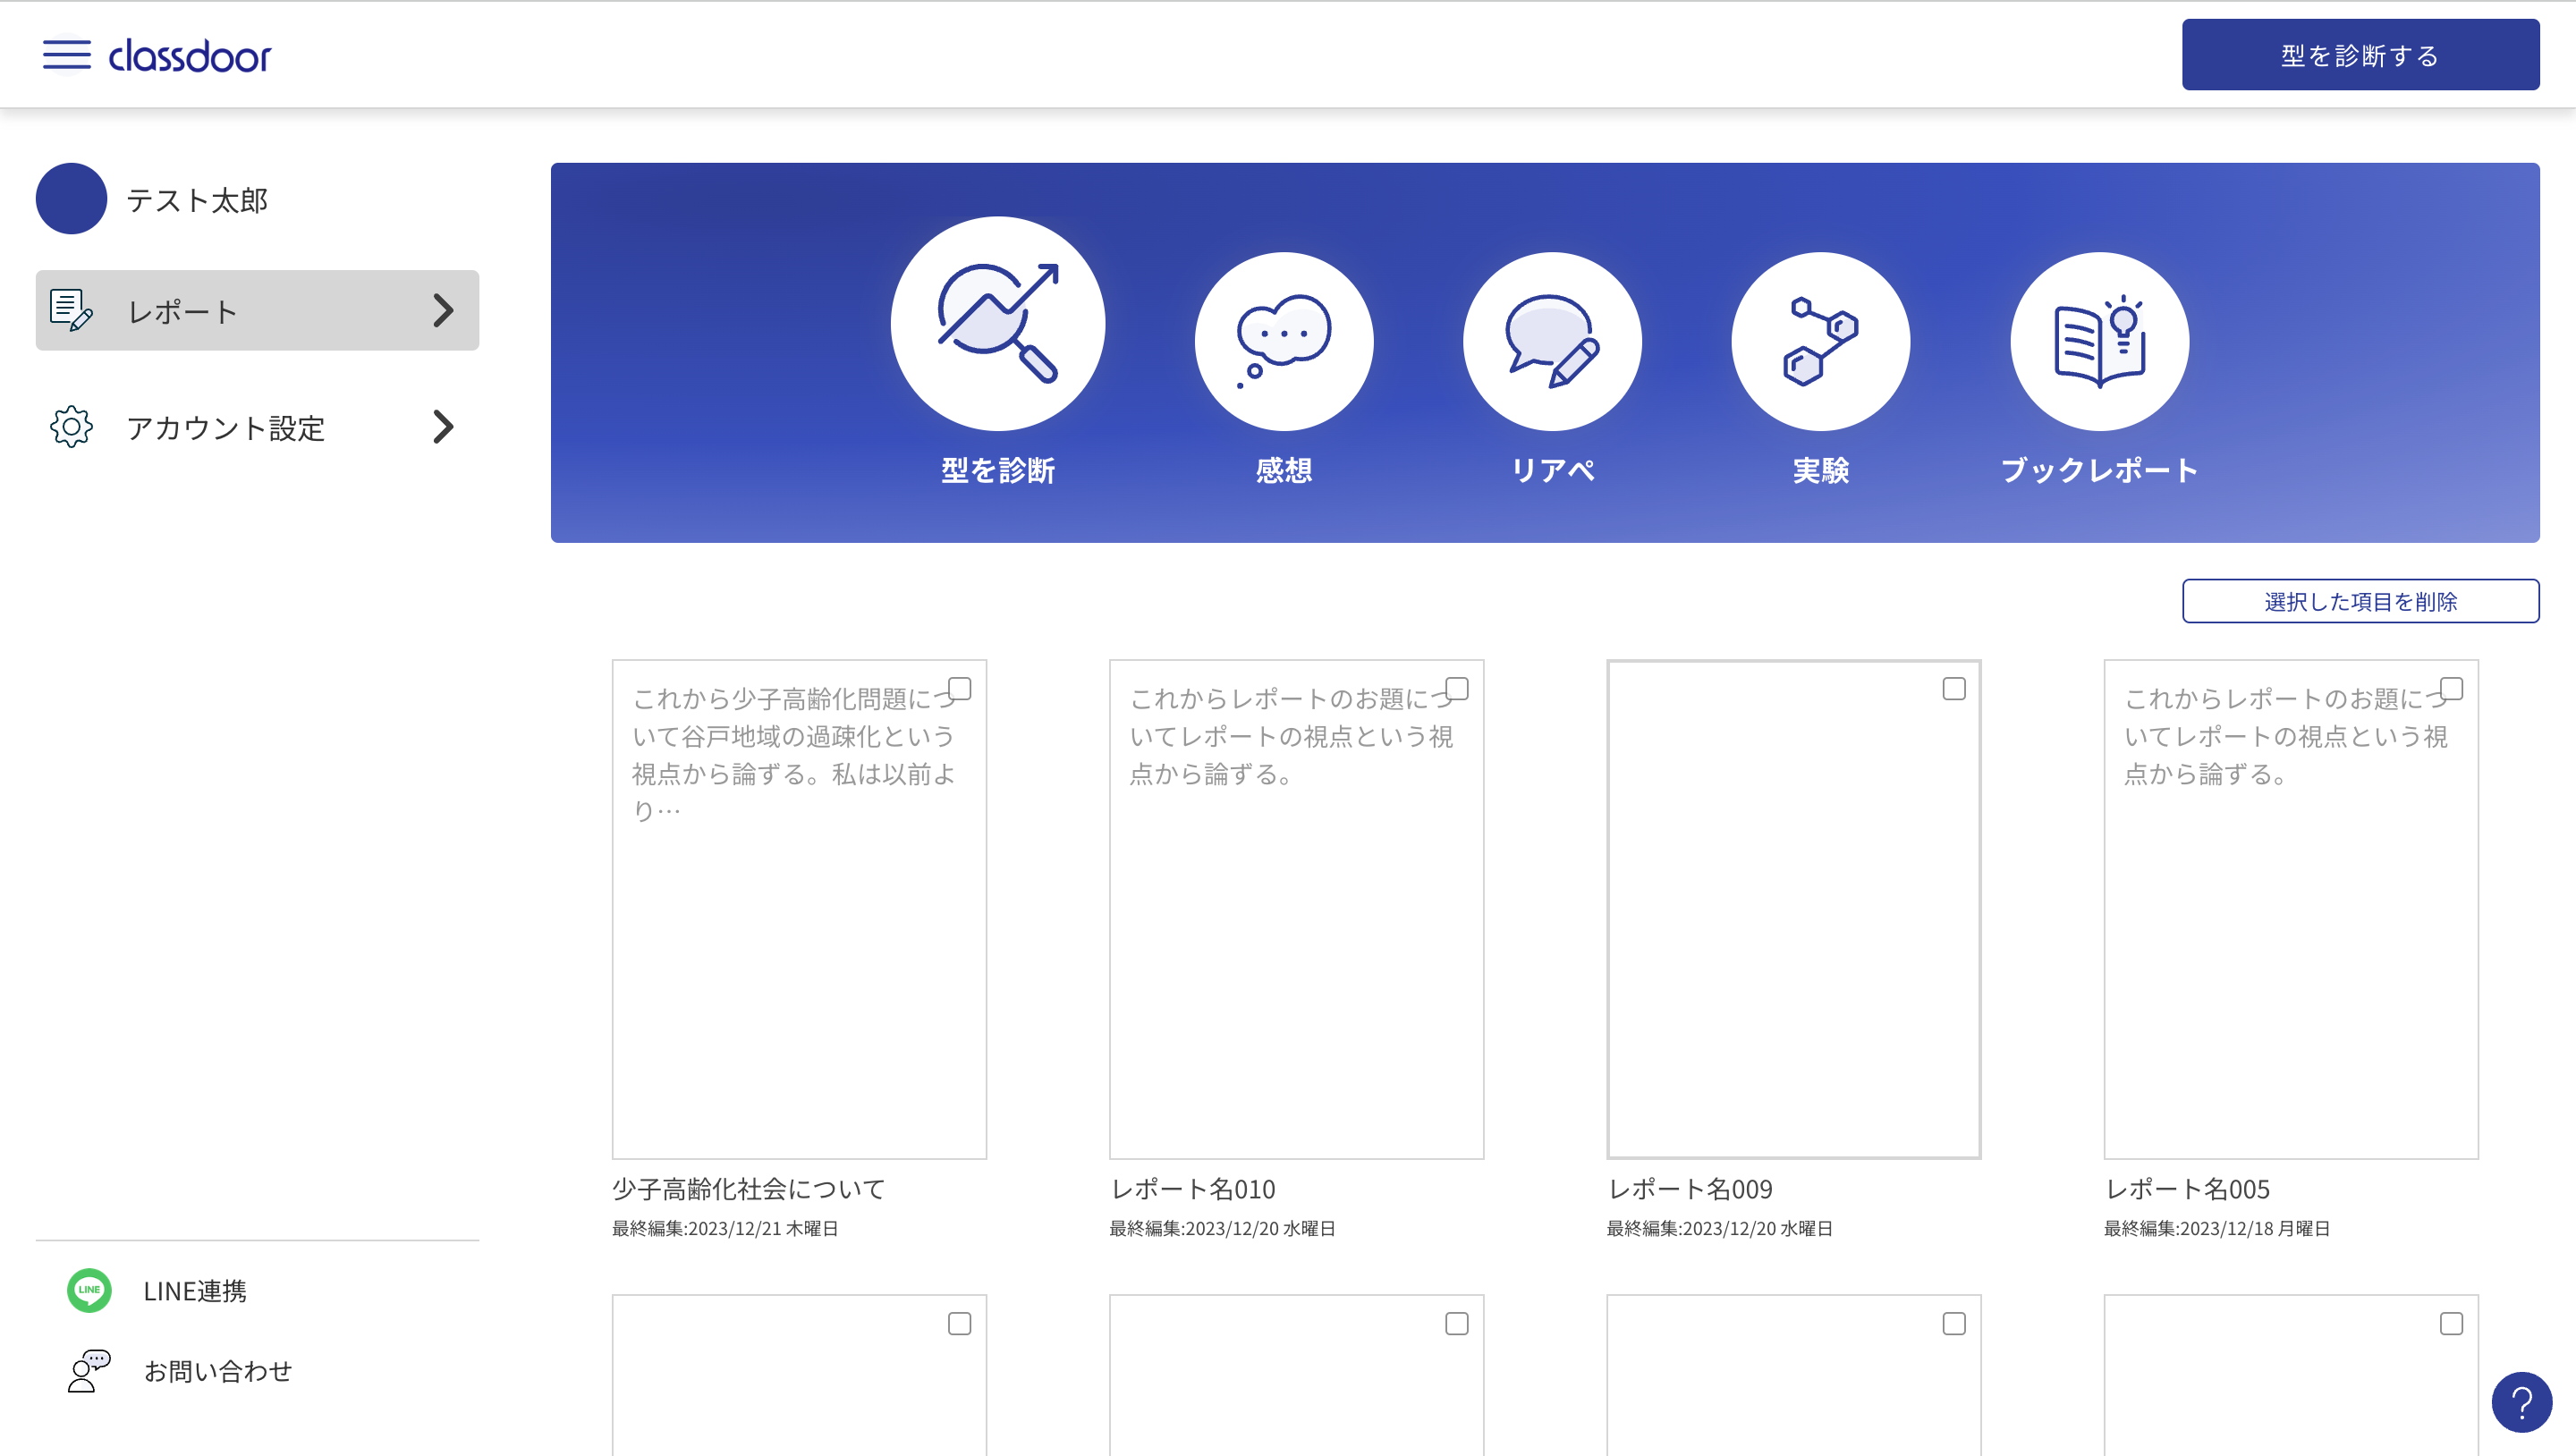Open the 実験 molecule icon
The width and height of the screenshot is (2576, 1456).
pyautogui.click(x=1820, y=341)
